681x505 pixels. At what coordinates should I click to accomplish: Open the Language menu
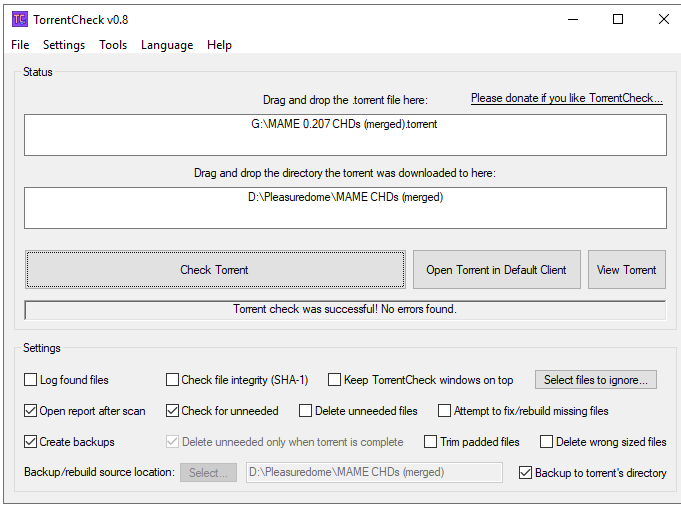[x=167, y=45]
